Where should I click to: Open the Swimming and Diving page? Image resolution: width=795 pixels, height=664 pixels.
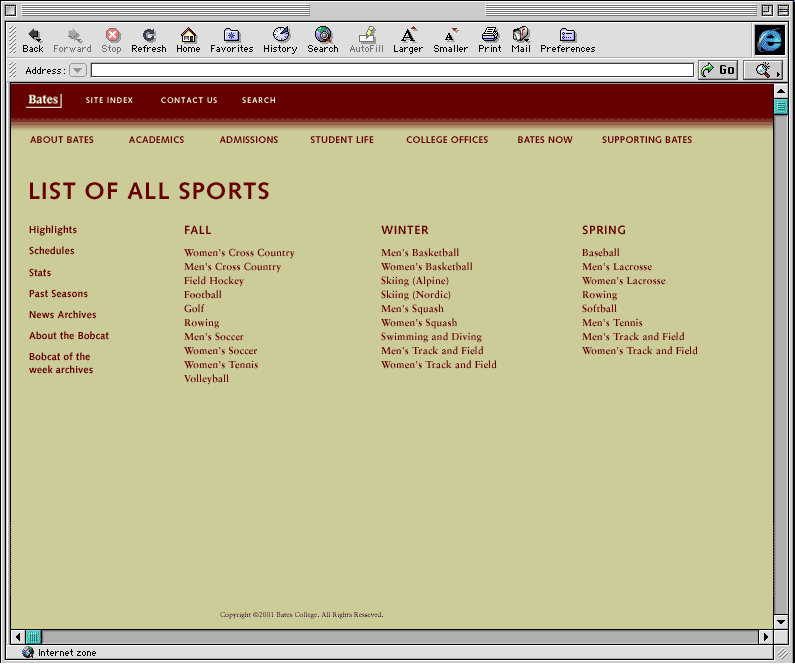431,337
